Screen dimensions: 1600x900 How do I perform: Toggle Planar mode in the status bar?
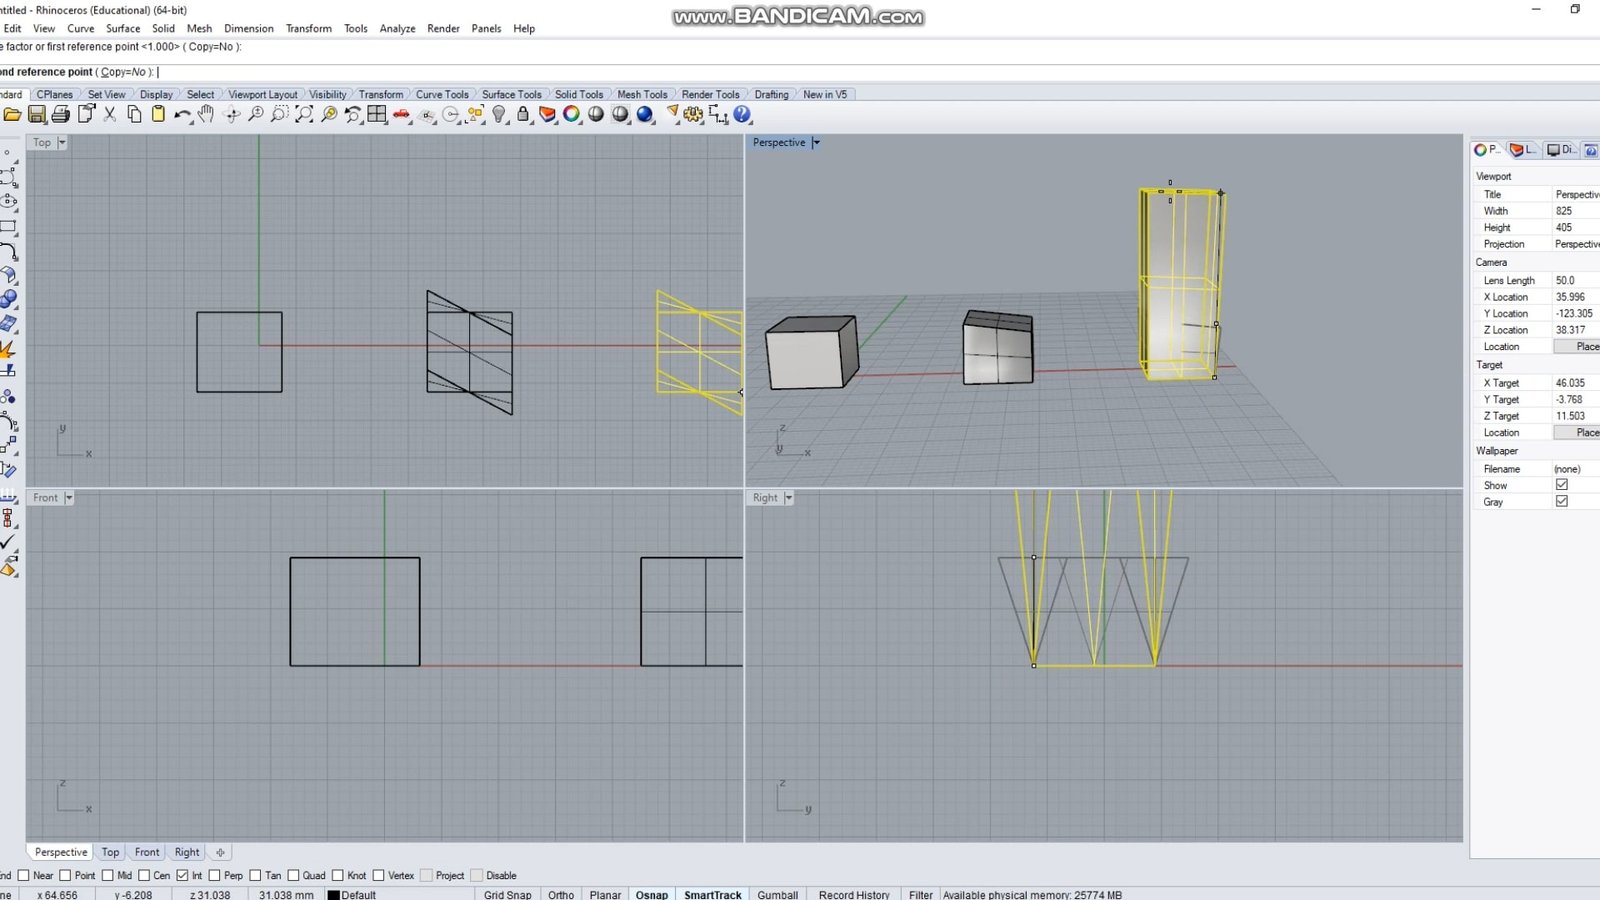coord(605,895)
